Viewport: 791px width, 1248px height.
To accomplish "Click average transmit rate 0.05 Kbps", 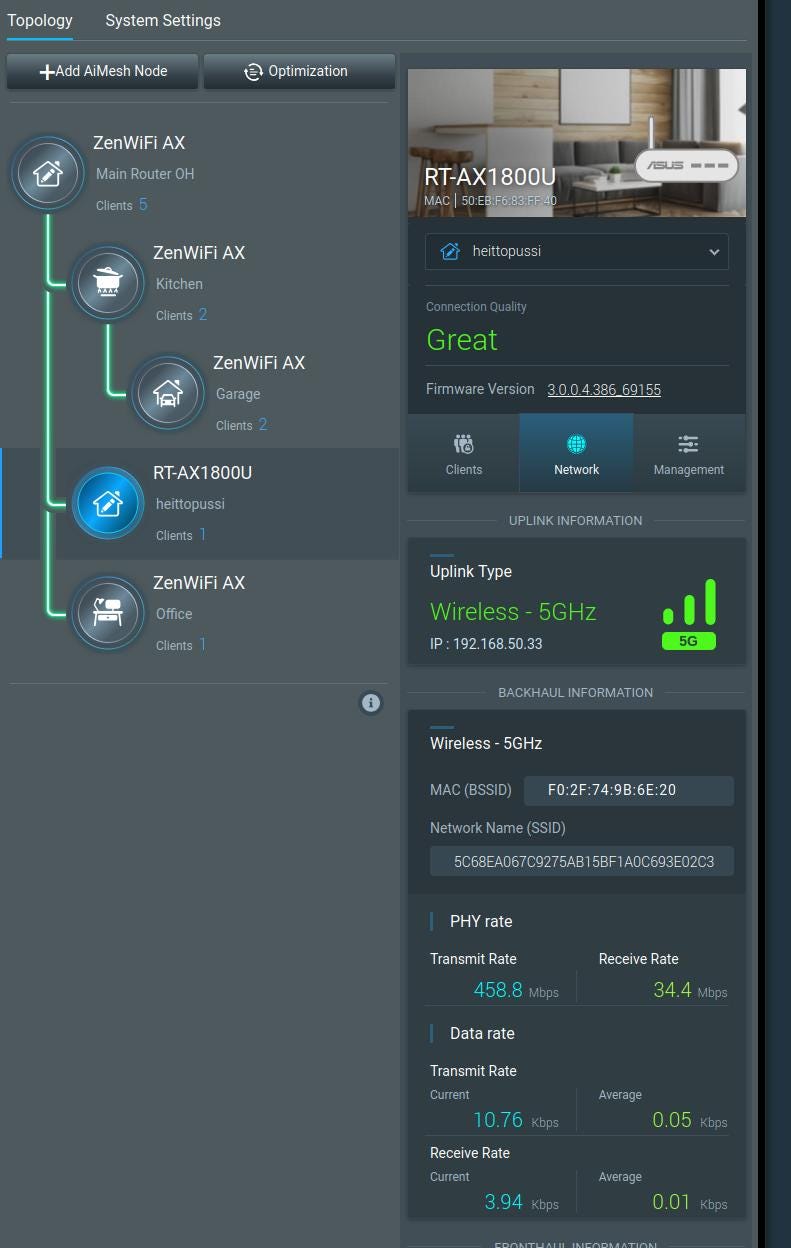I will pos(690,1120).
